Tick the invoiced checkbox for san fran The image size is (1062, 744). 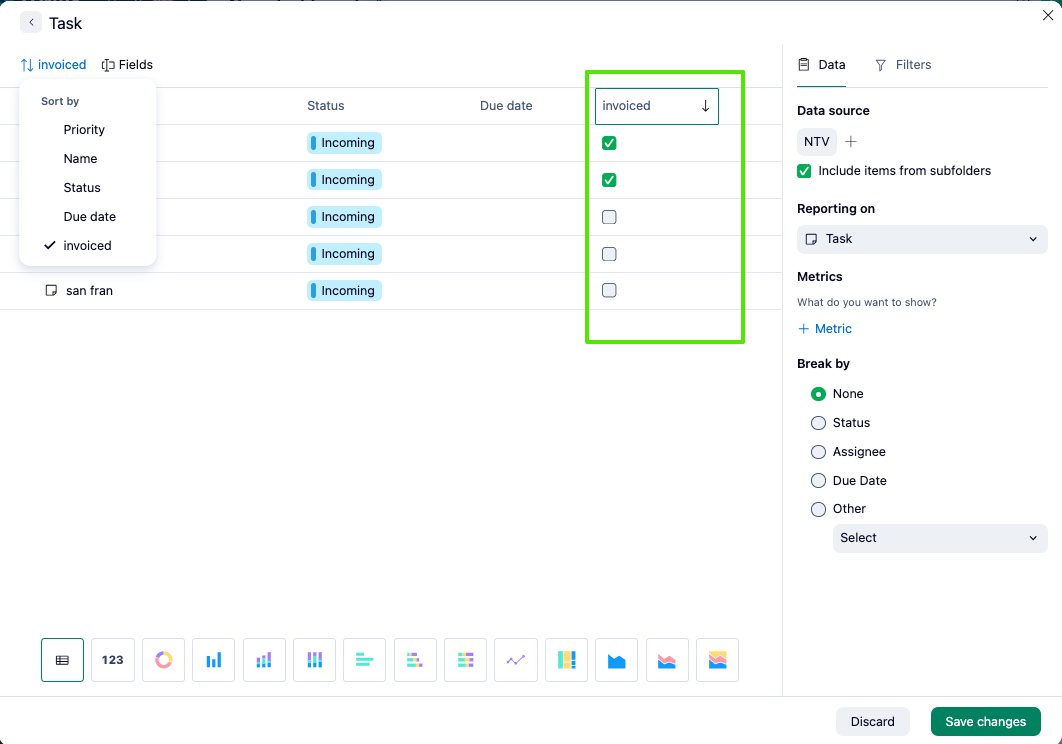[x=609, y=290]
